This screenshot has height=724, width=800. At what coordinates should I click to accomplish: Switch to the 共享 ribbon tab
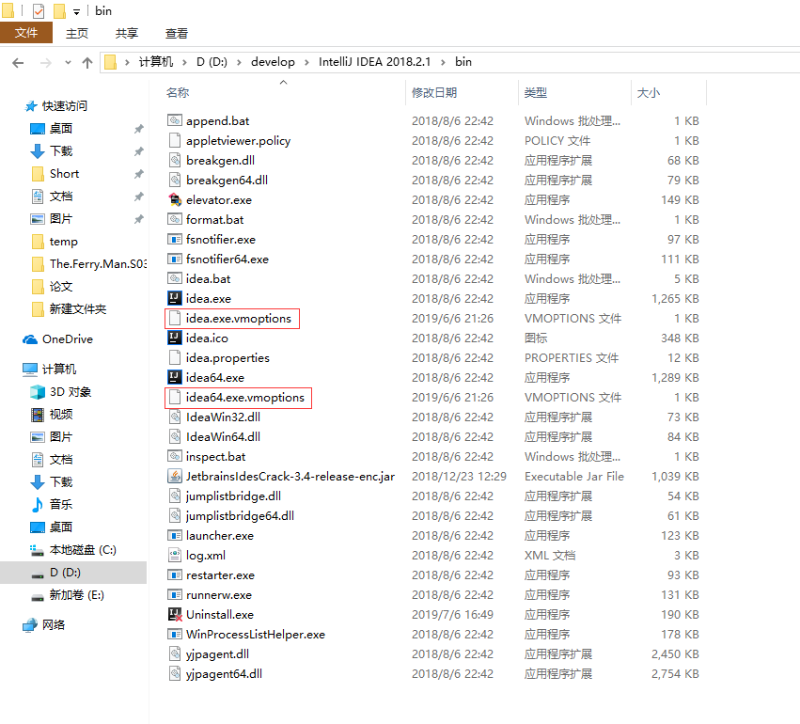point(127,33)
